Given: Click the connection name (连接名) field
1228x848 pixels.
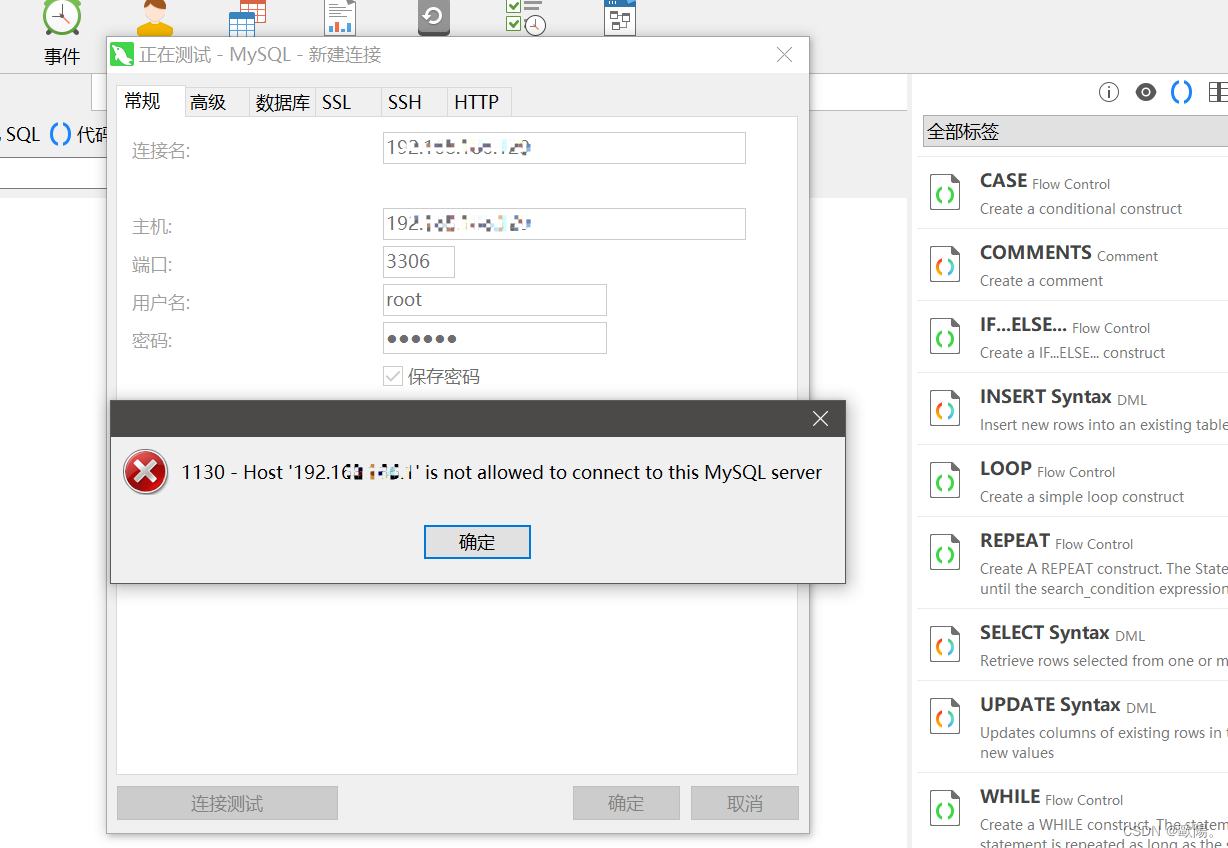Looking at the screenshot, I should click(564, 148).
